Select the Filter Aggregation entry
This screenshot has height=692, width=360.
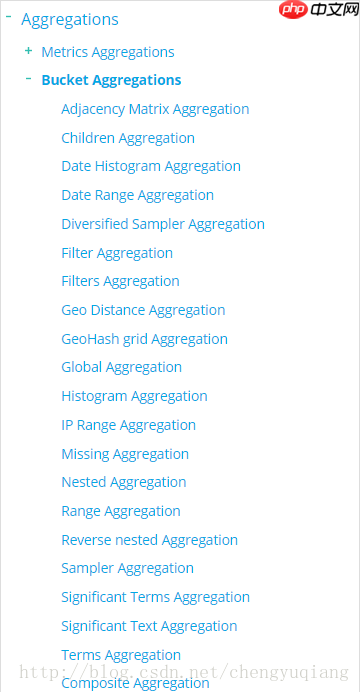click(x=117, y=253)
